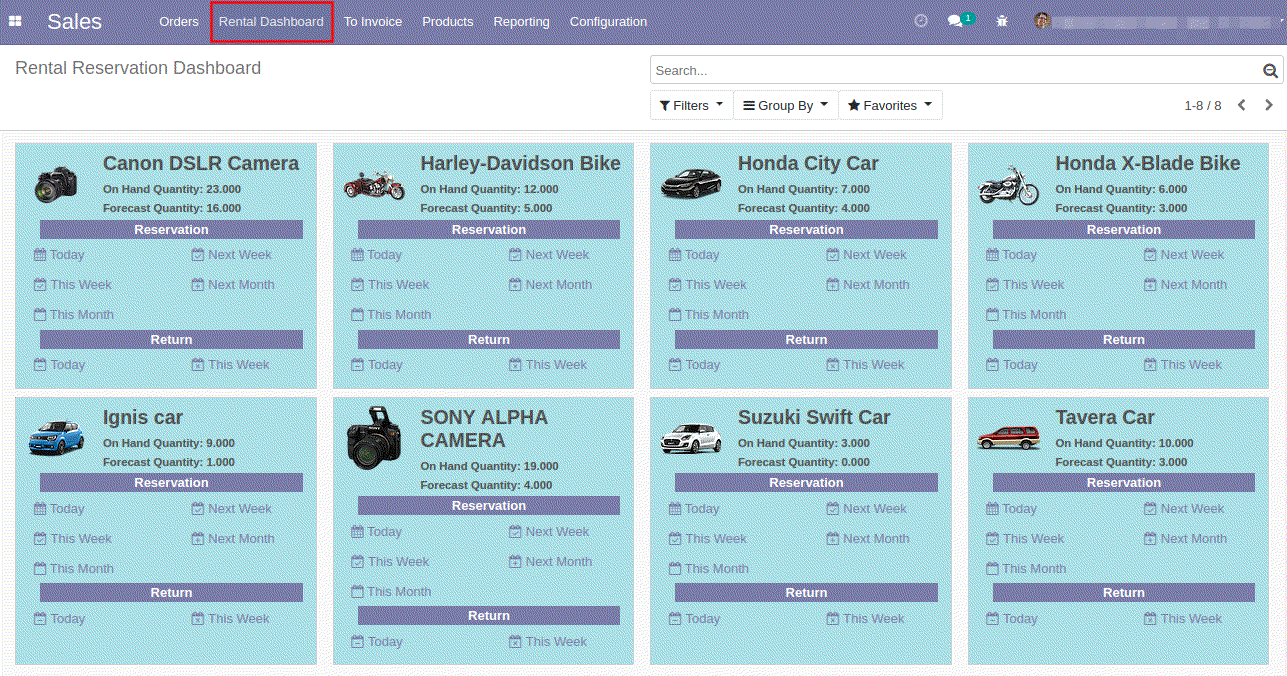Open the Tavera Car thumbnail image
Viewport: 1287px width, 676px height.
1009,437
